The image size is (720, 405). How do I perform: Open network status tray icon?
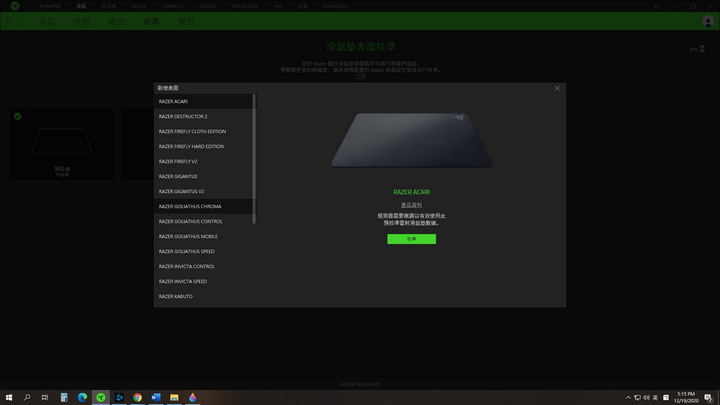637,398
